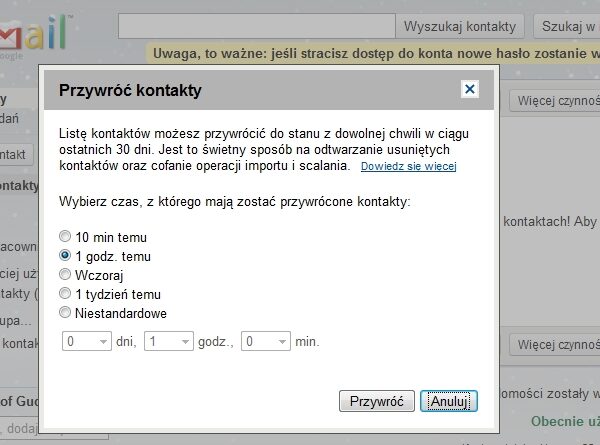Click the yellow Uwaga, to ważne notice
This screenshot has width=600, height=445.
tap(373, 53)
